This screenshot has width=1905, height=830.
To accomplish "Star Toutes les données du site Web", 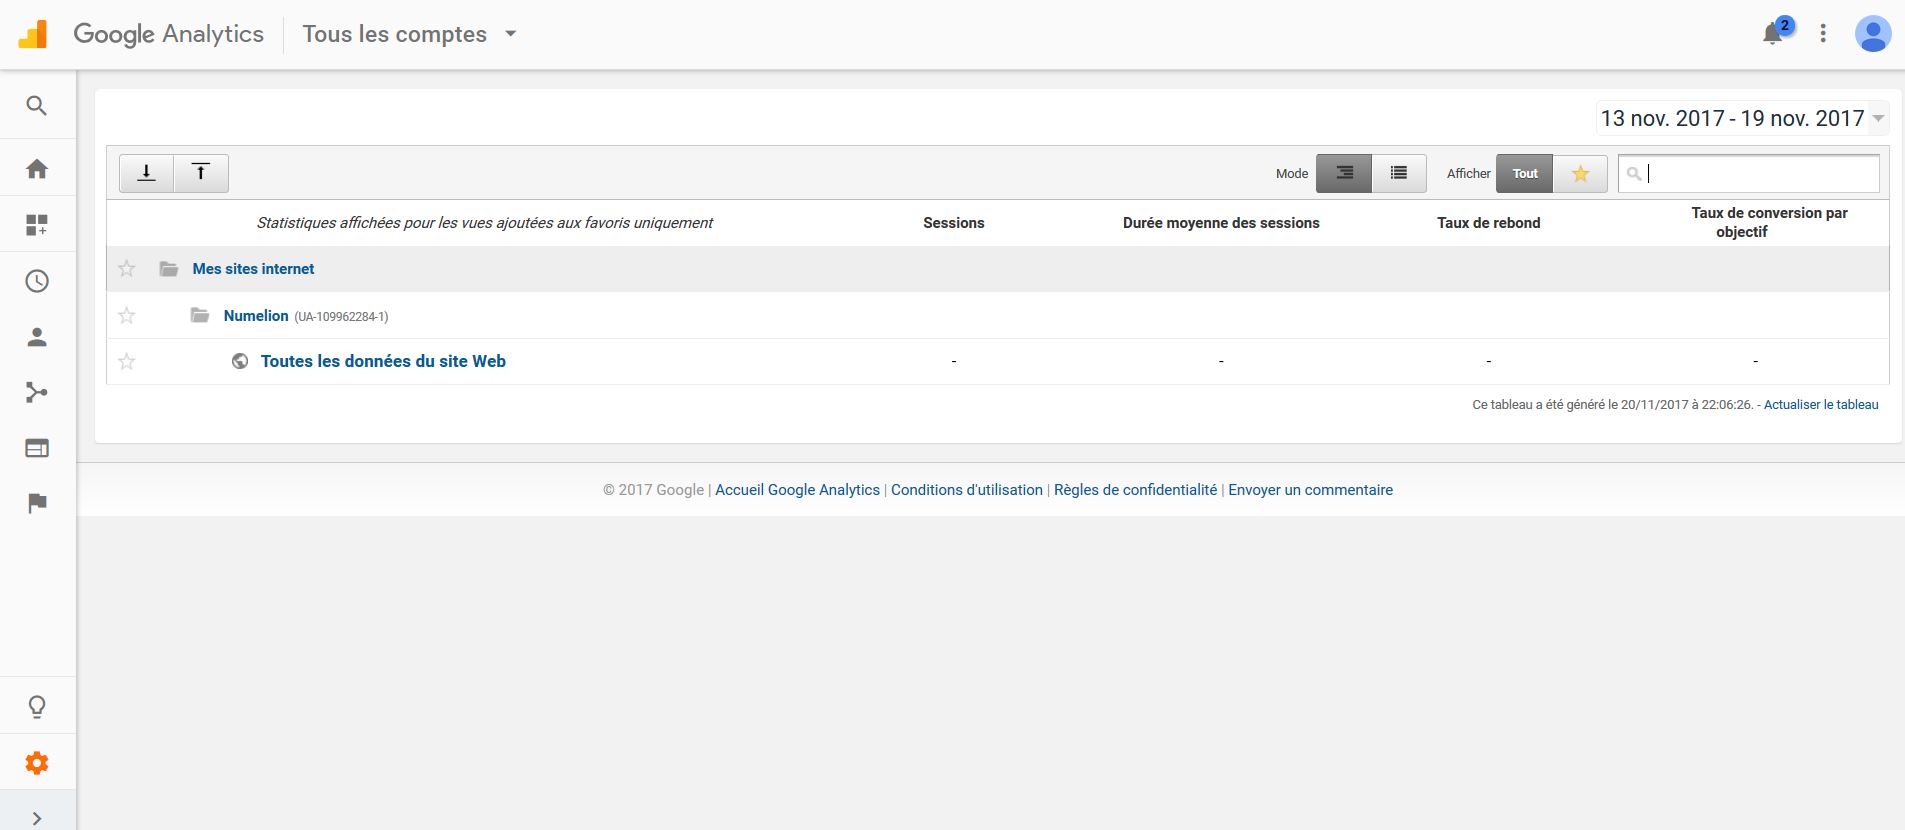I will pos(127,361).
